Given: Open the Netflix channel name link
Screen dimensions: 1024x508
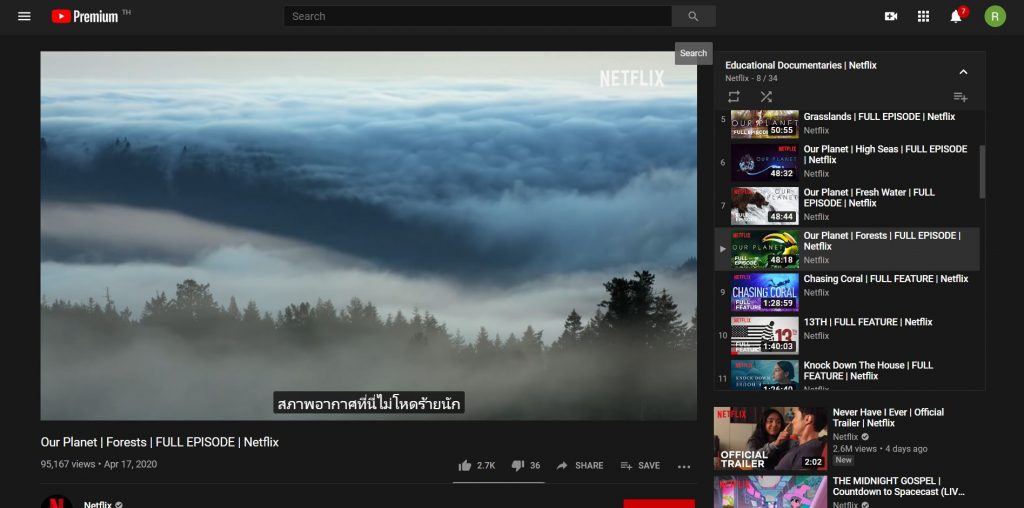Looking at the screenshot, I should 98,504.
